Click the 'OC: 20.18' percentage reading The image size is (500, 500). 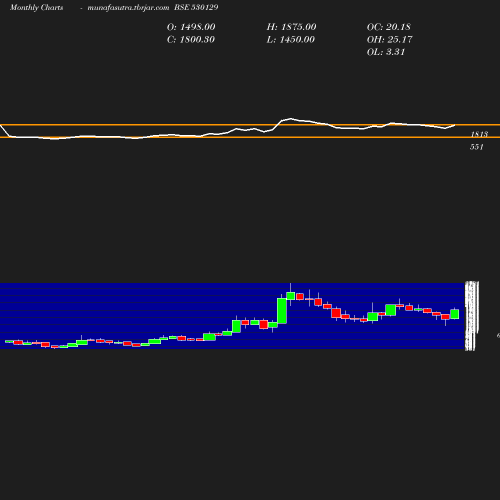(x=389, y=27)
